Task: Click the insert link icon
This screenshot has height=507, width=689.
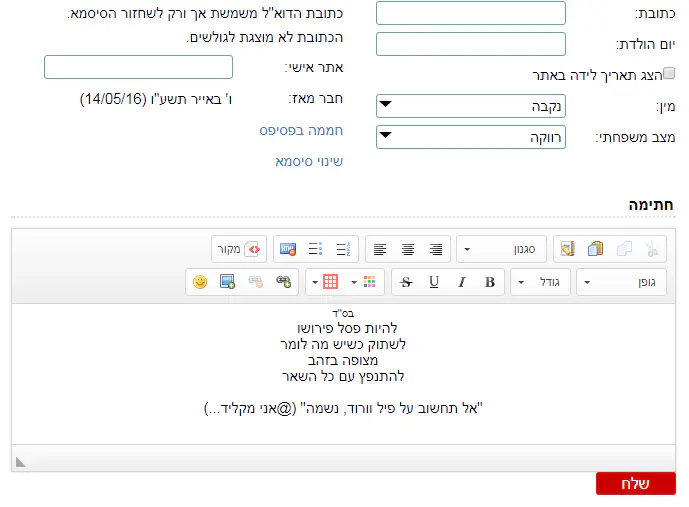Action: [283, 283]
